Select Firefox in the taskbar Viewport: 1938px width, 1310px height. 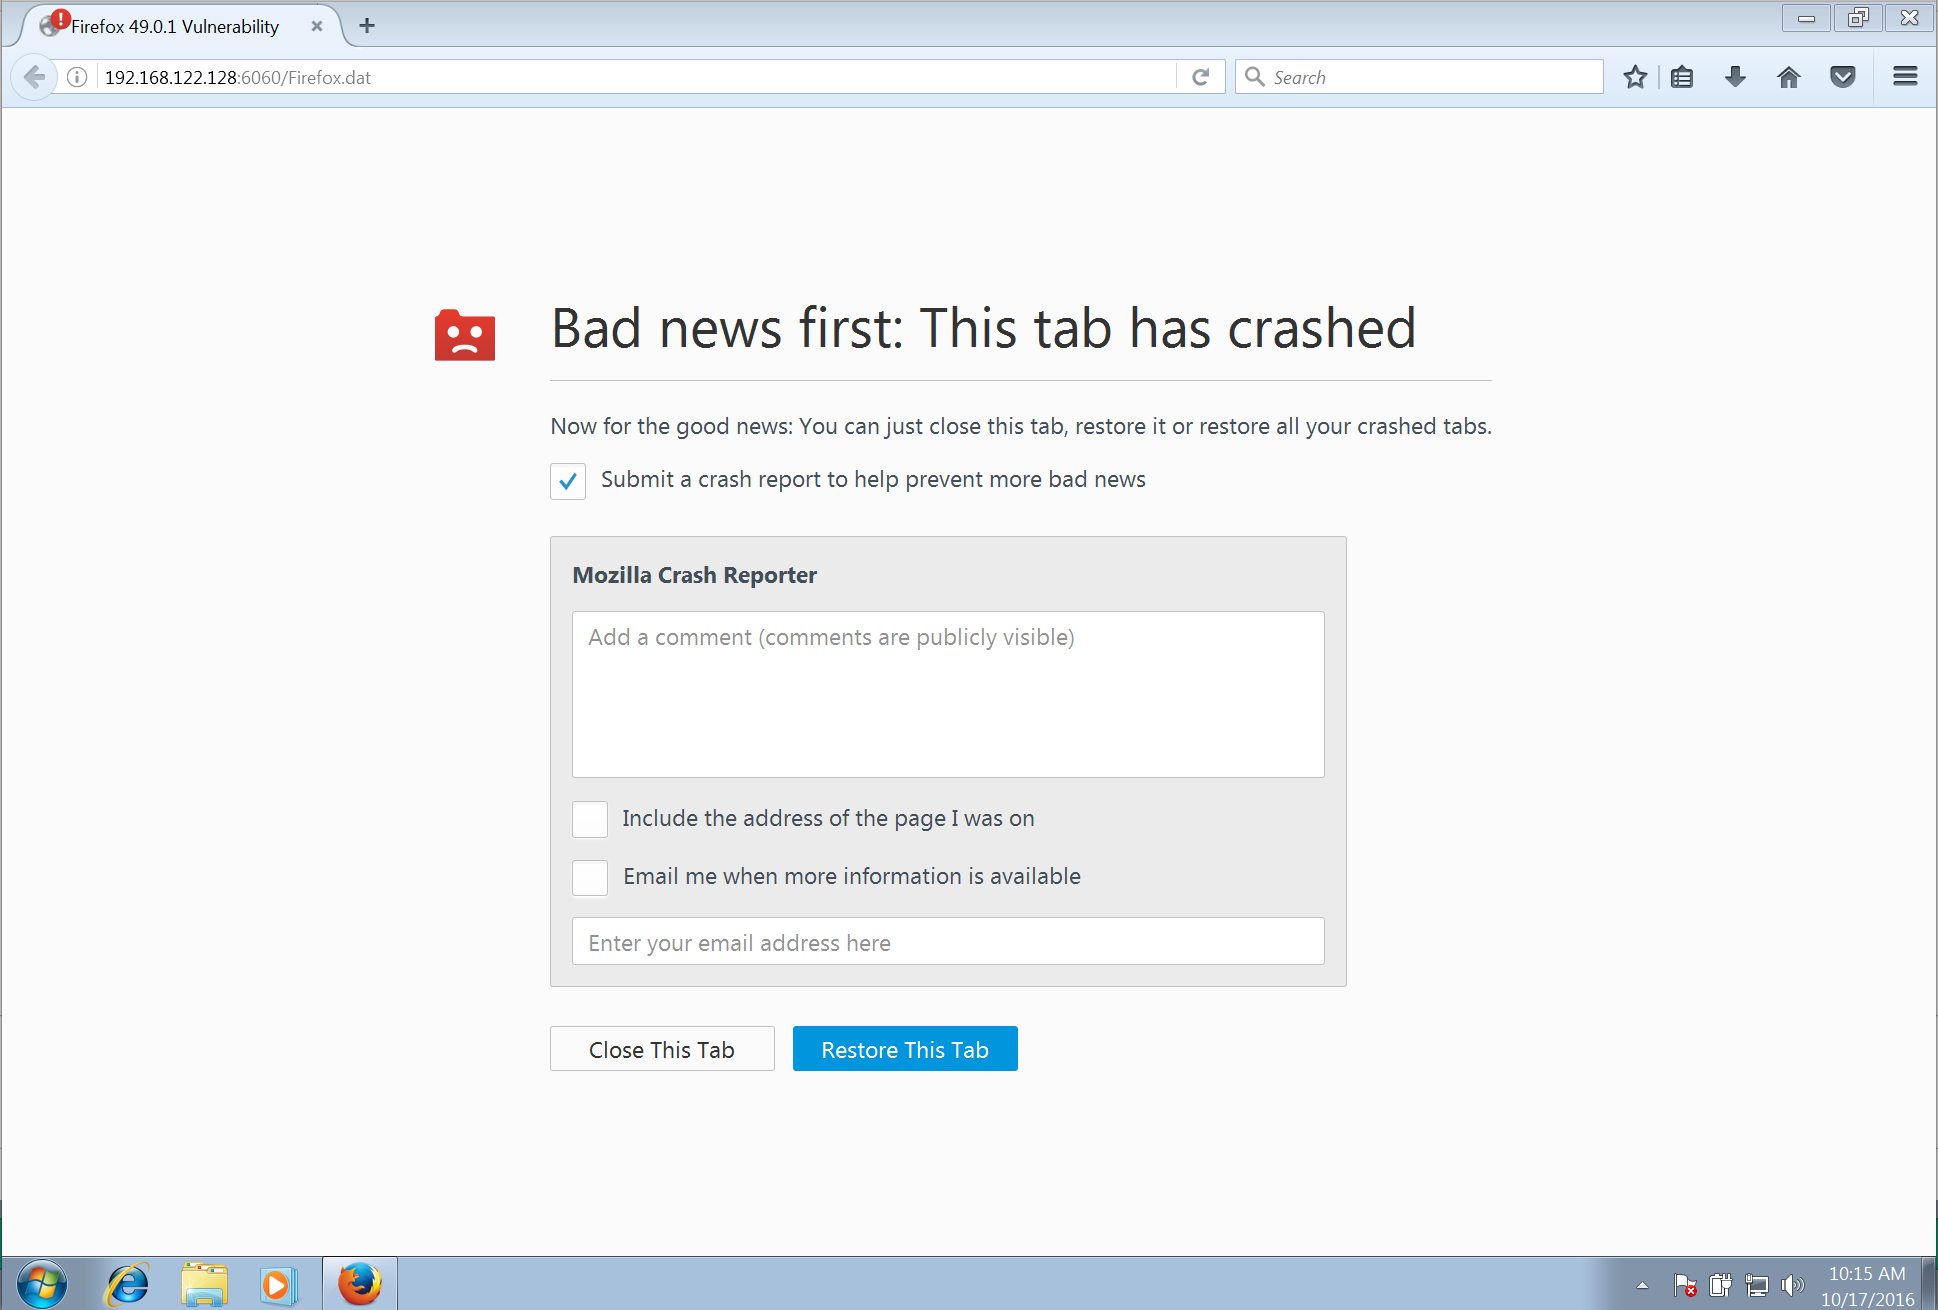point(360,1284)
